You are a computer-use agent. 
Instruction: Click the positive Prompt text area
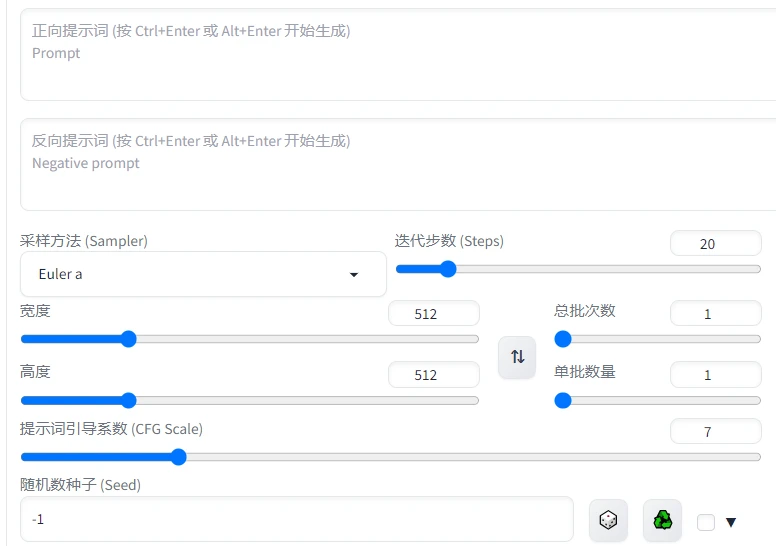coord(398,55)
